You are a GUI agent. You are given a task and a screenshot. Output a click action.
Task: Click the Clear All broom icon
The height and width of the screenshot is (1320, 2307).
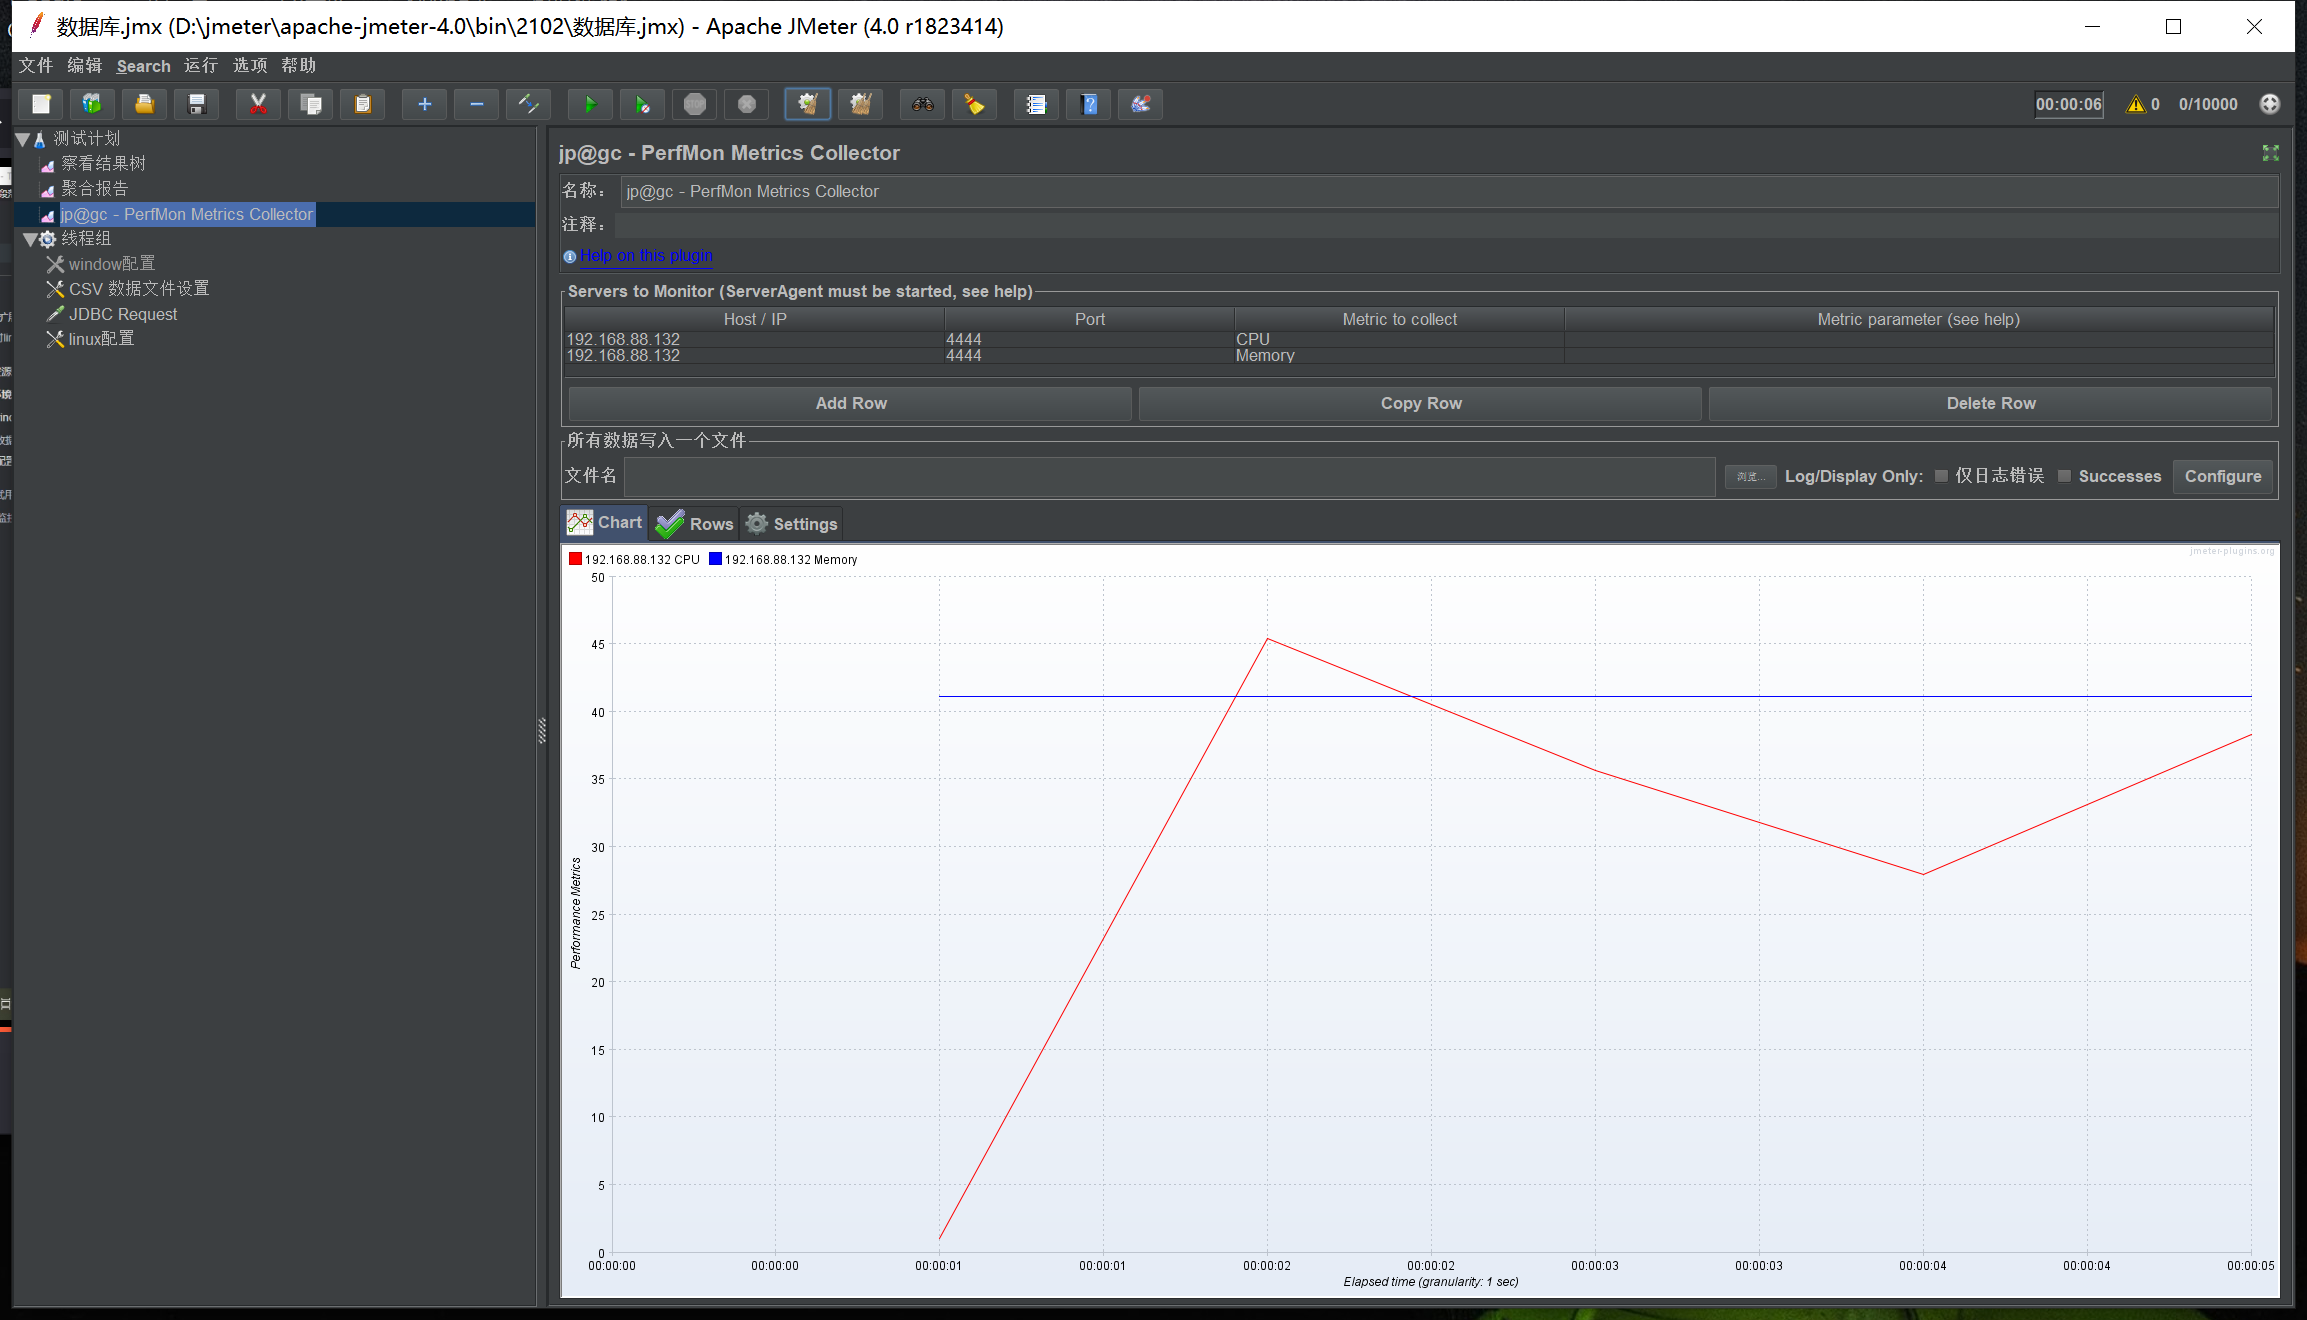pos(860,104)
